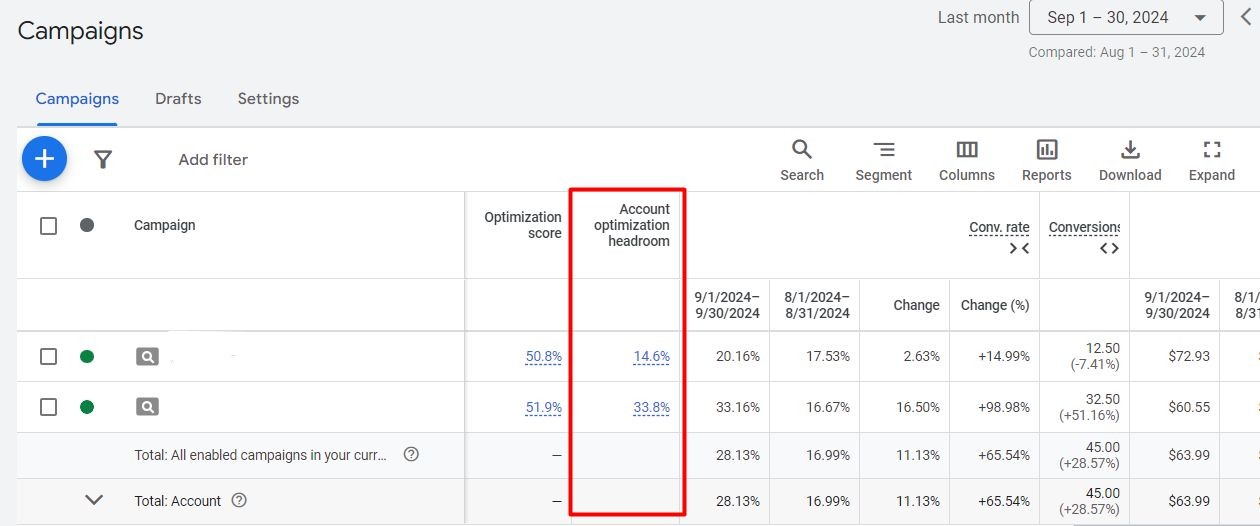Switch to the Settings tab
Image resolution: width=1260 pixels, height=526 pixels.
pos(268,99)
